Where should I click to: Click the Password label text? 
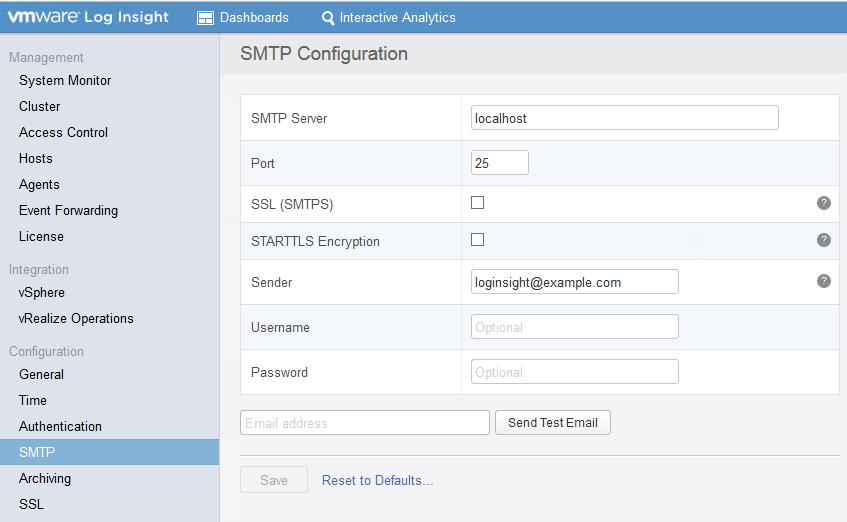279,372
